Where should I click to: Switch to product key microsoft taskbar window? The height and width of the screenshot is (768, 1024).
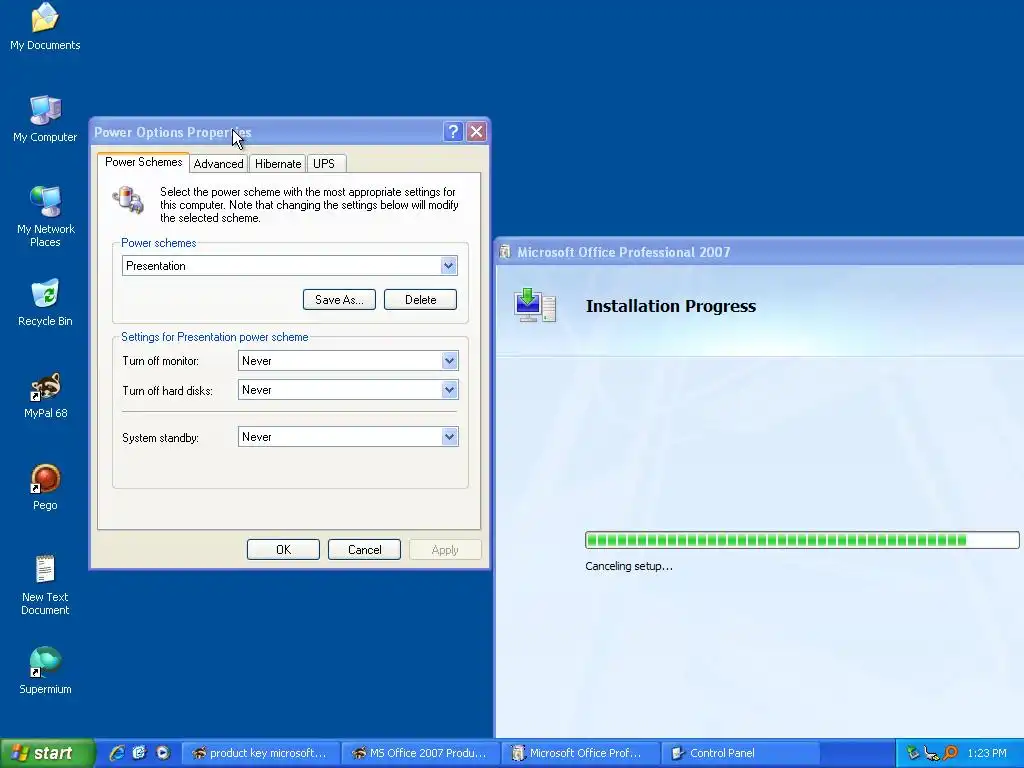(x=260, y=753)
